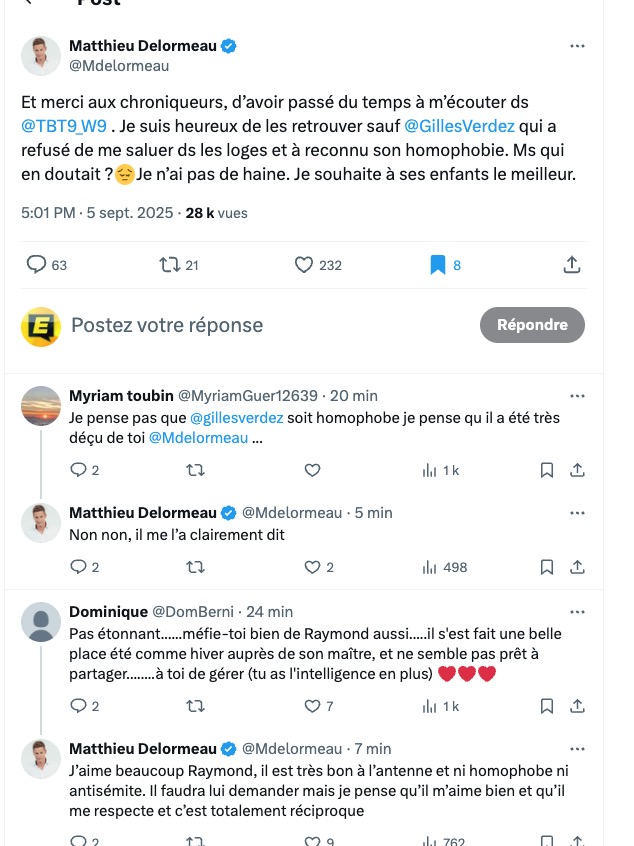
Task: Share the main post via the share icon
Action: [x=571, y=264]
